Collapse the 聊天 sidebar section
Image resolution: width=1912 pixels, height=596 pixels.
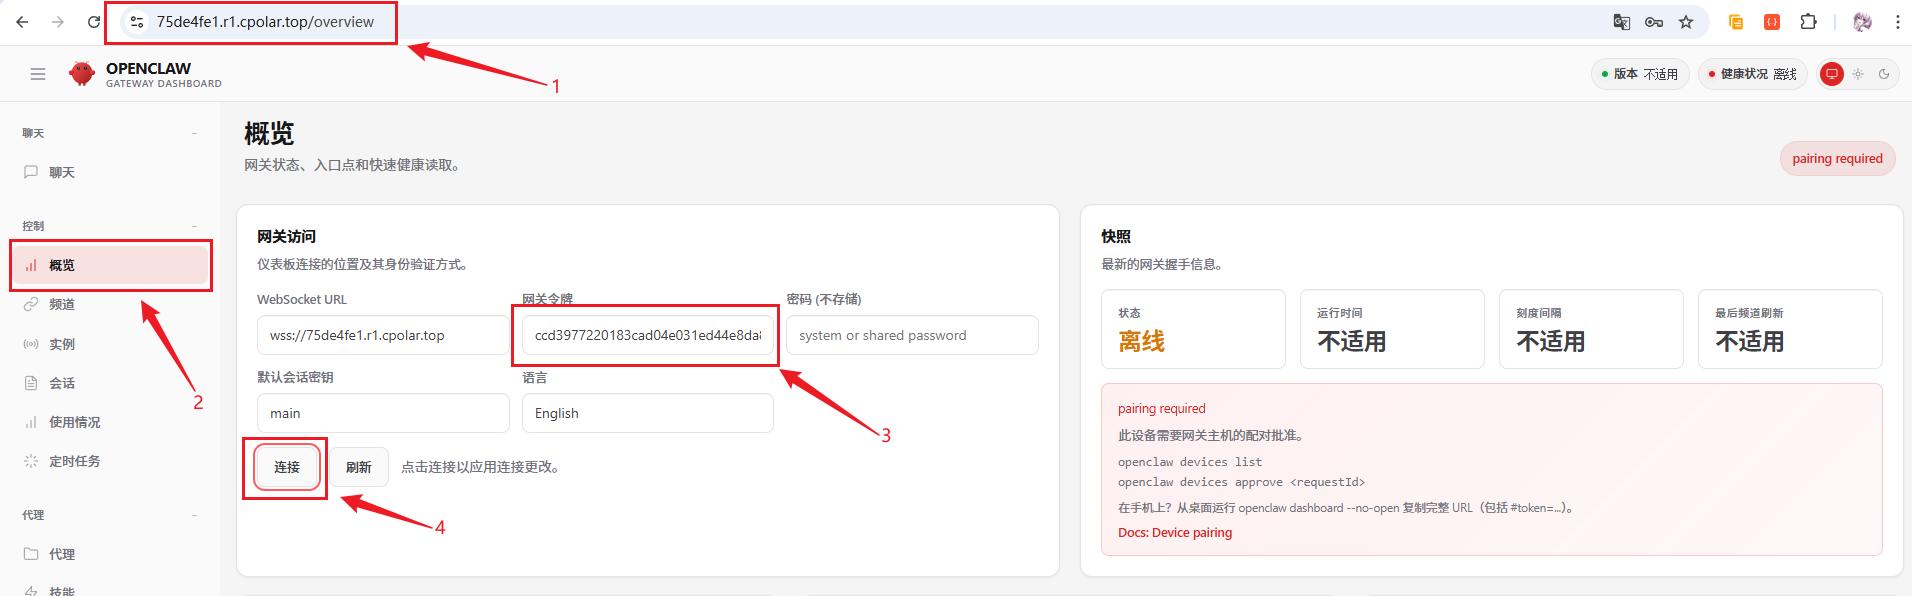pos(194,133)
